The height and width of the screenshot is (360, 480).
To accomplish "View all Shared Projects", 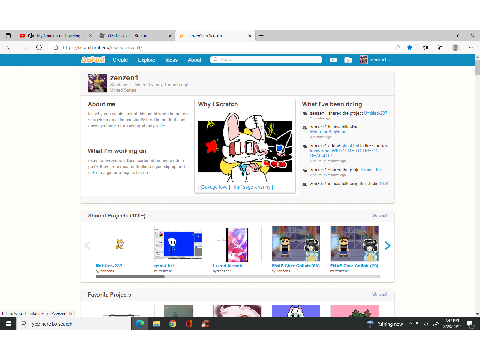I will [380, 216].
